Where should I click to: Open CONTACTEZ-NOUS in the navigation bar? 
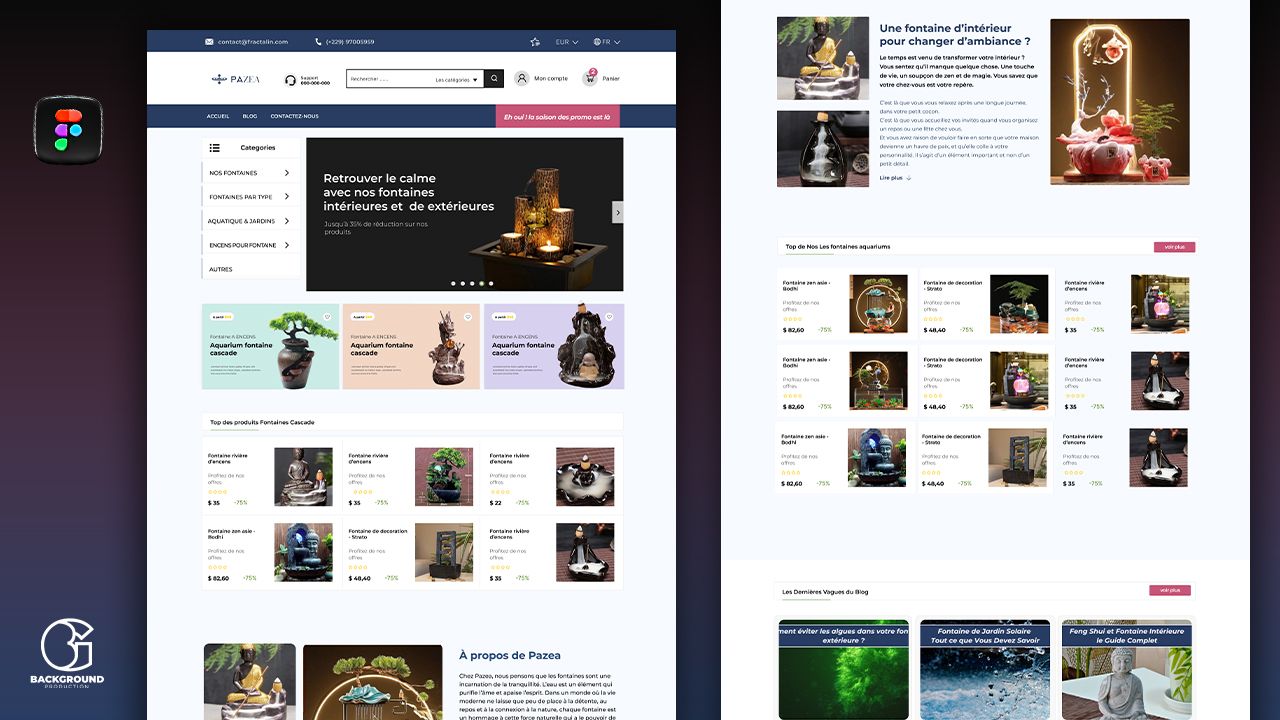click(x=294, y=116)
